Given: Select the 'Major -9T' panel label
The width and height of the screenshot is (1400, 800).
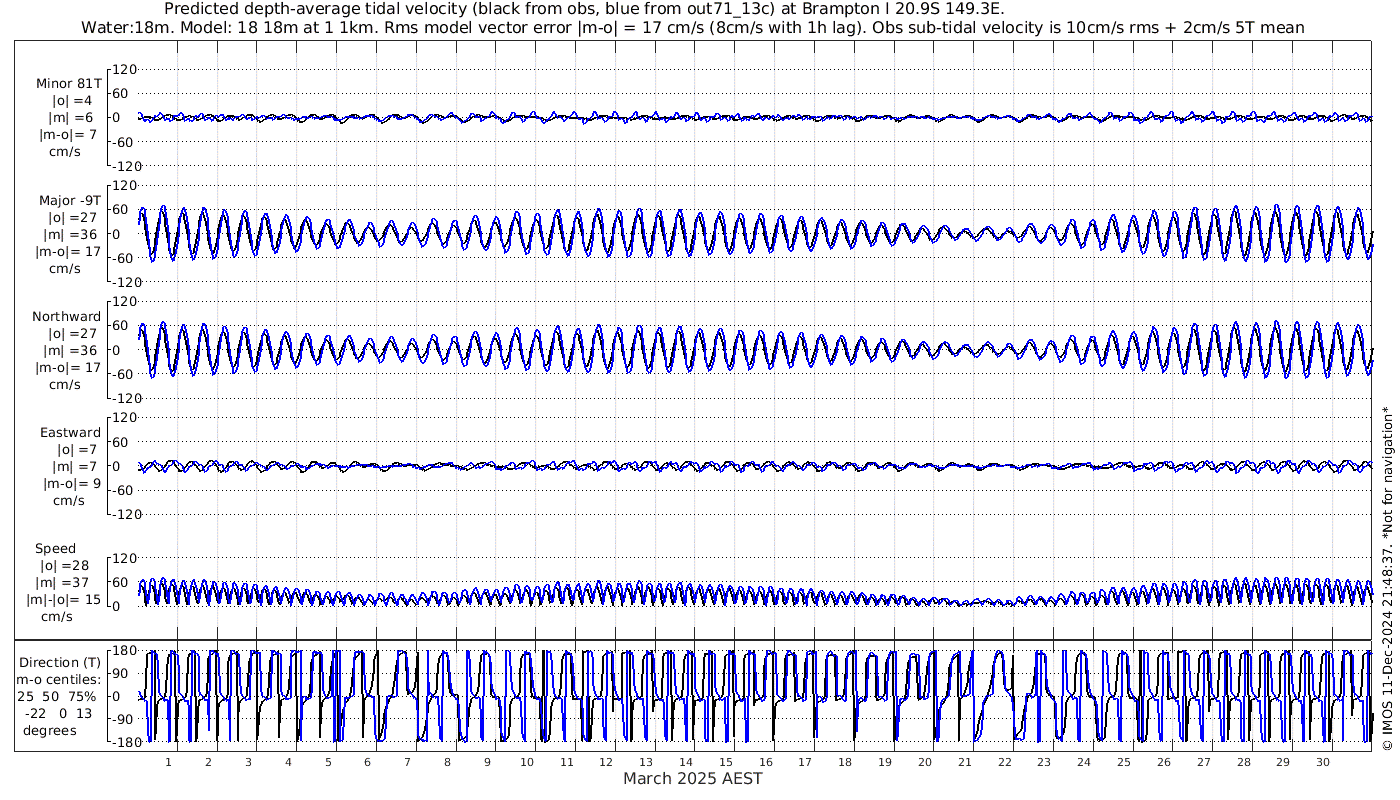Looking at the screenshot, I should [68, 201].
